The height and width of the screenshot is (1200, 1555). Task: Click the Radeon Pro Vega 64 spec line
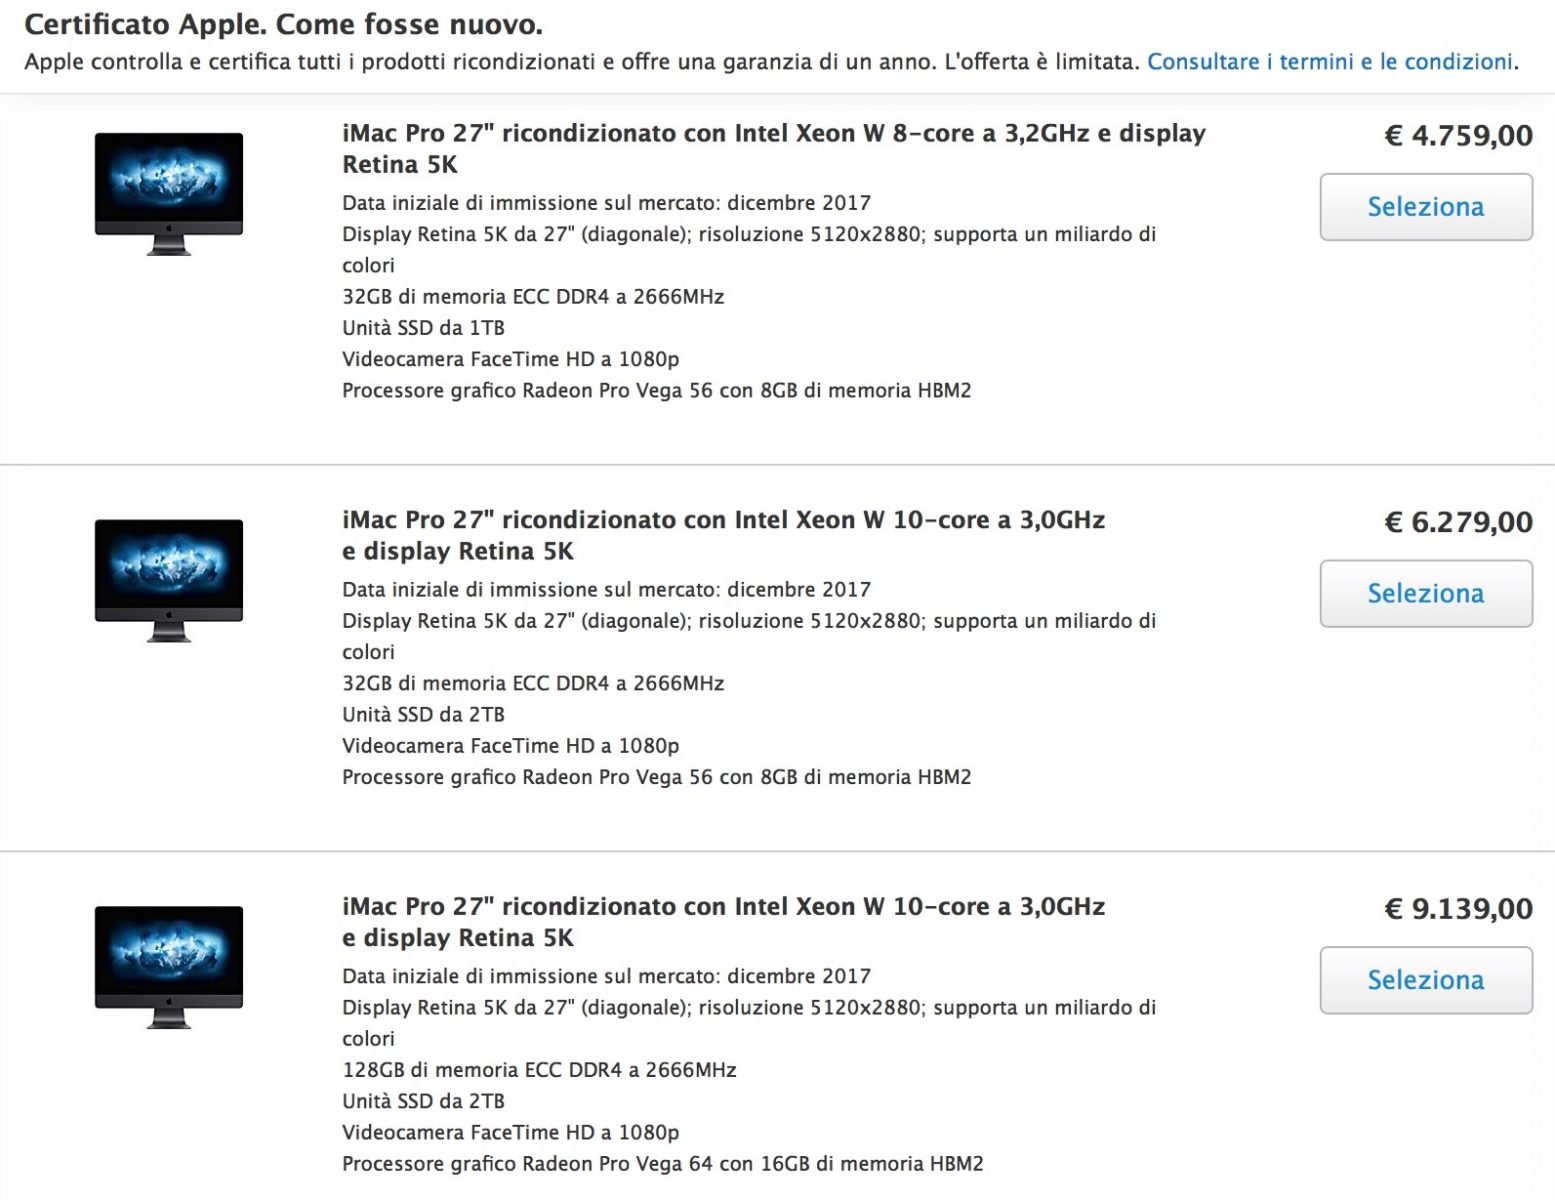[662, 1164]
